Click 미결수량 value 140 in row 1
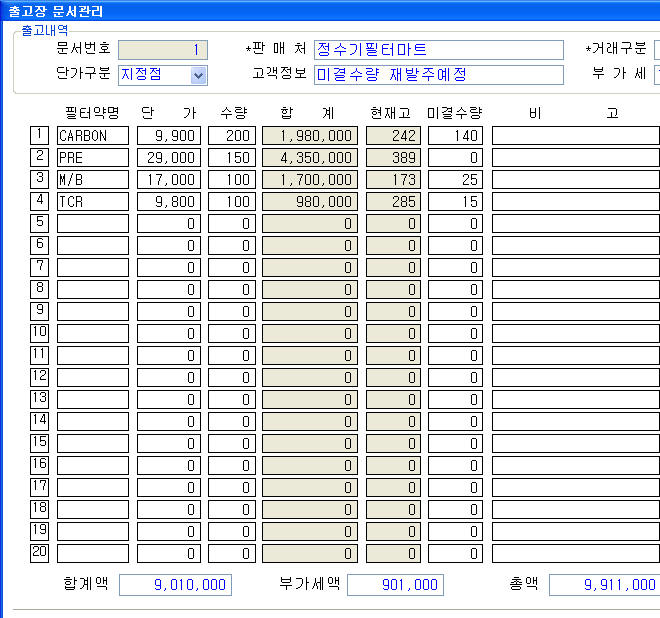Image resolution: width=660 pixels, height=618 pixels. pyautogui.click(x=455, y=136)
